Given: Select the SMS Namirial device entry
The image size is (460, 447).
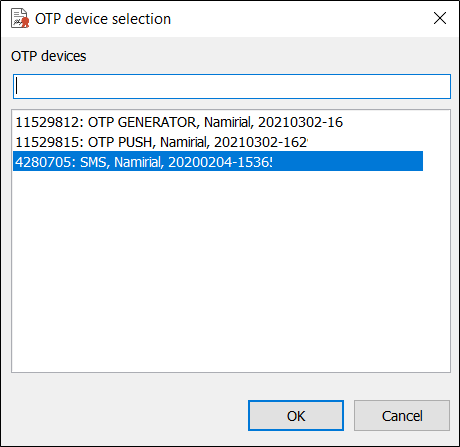Looking at the screenshot, I should [x=218, y=161].
